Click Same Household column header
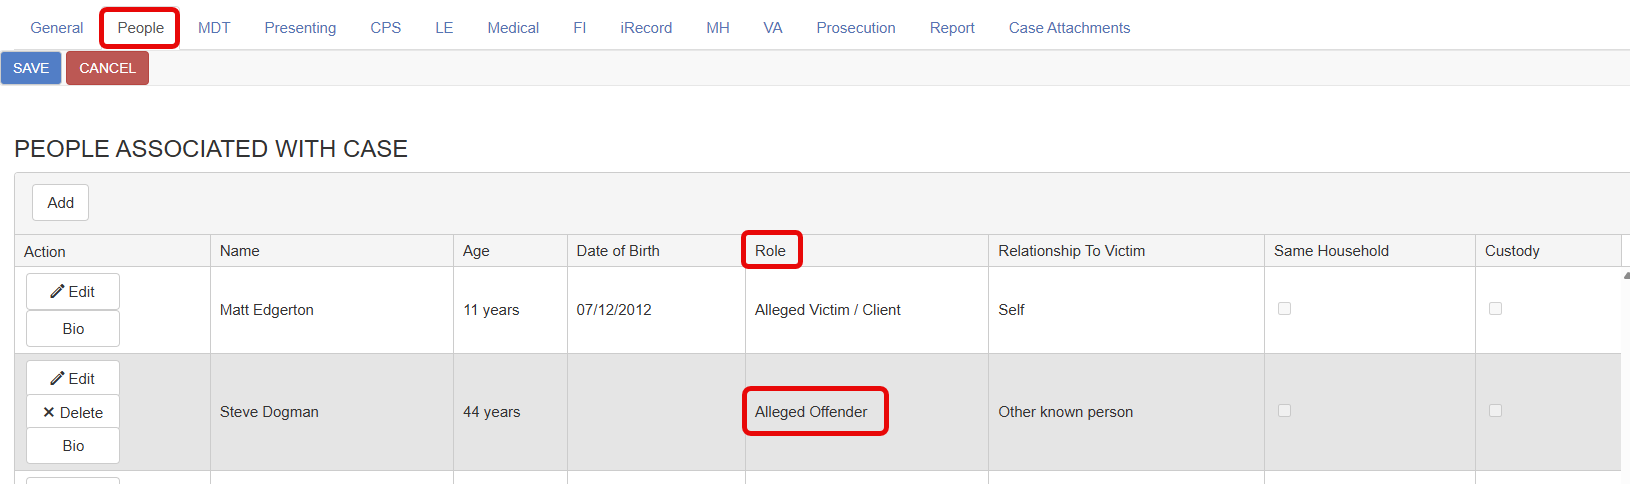This screenshot has height=484, width=1630. 1370,251
